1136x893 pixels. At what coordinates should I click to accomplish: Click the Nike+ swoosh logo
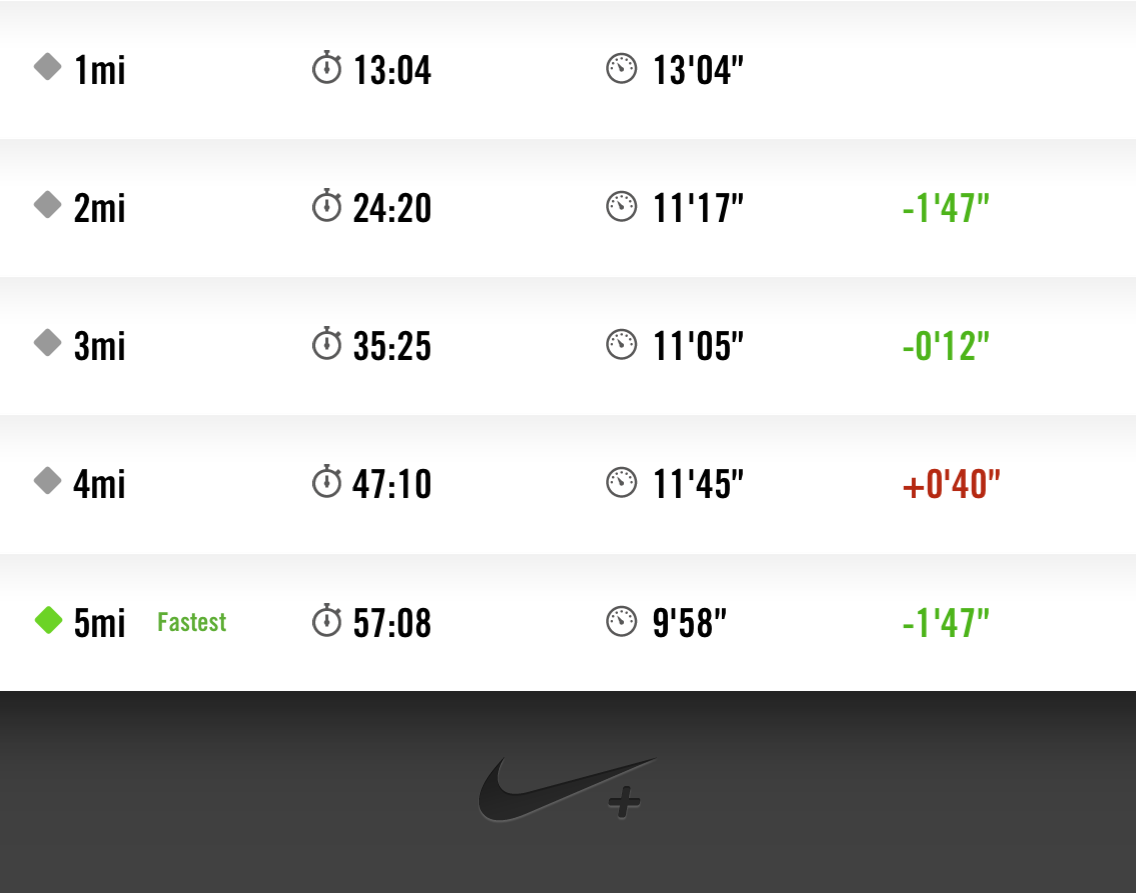coord(566,790)
